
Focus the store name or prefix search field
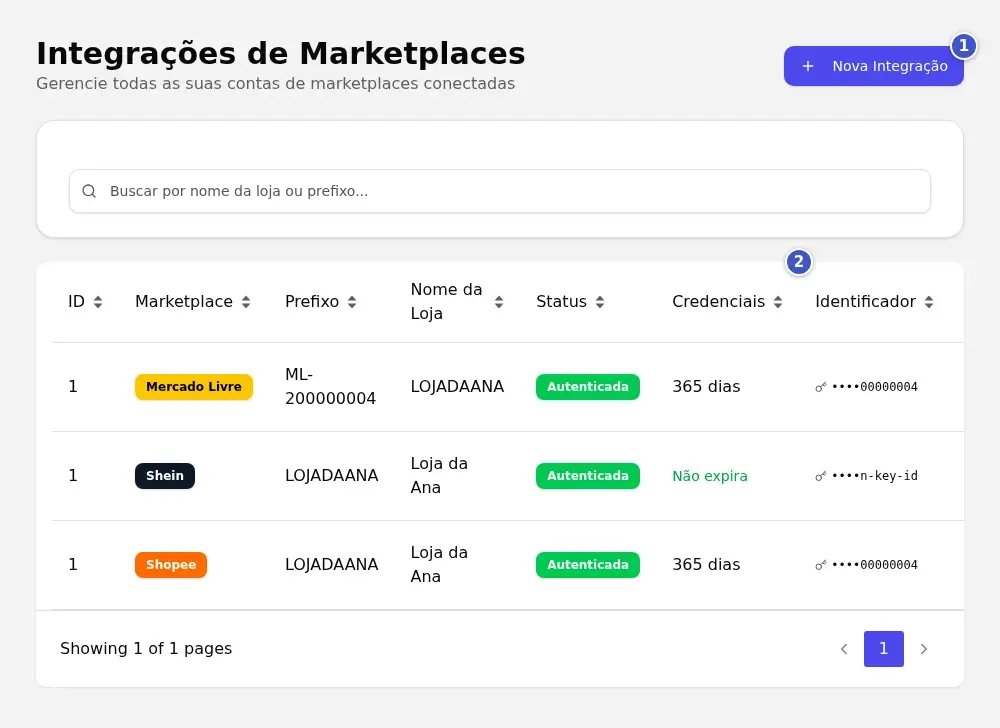pos(499,191)
